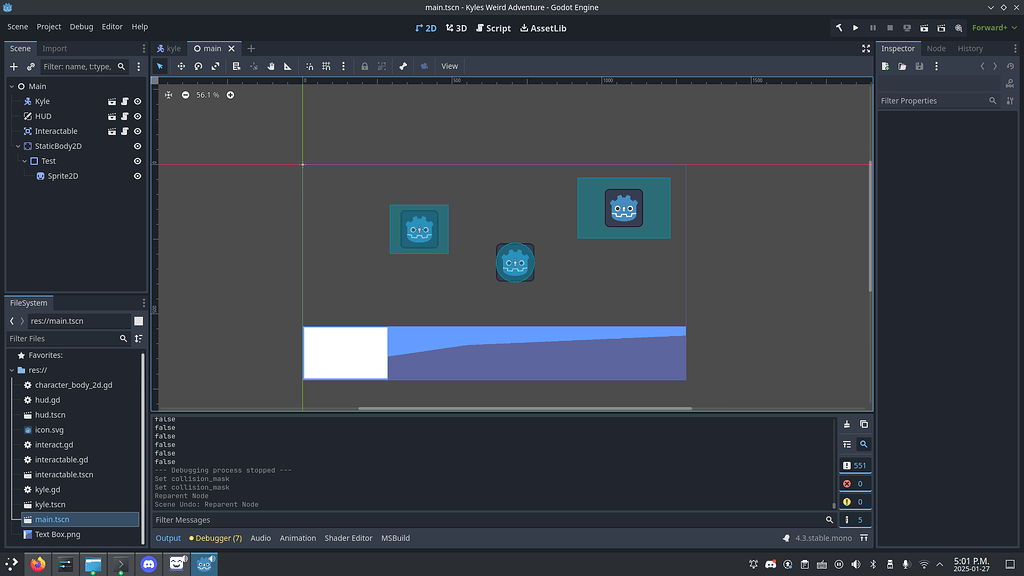The width and height of the screenshot is (1024, 576).
Task: Open the Shader Editor panel
Action: pos(348,538)
